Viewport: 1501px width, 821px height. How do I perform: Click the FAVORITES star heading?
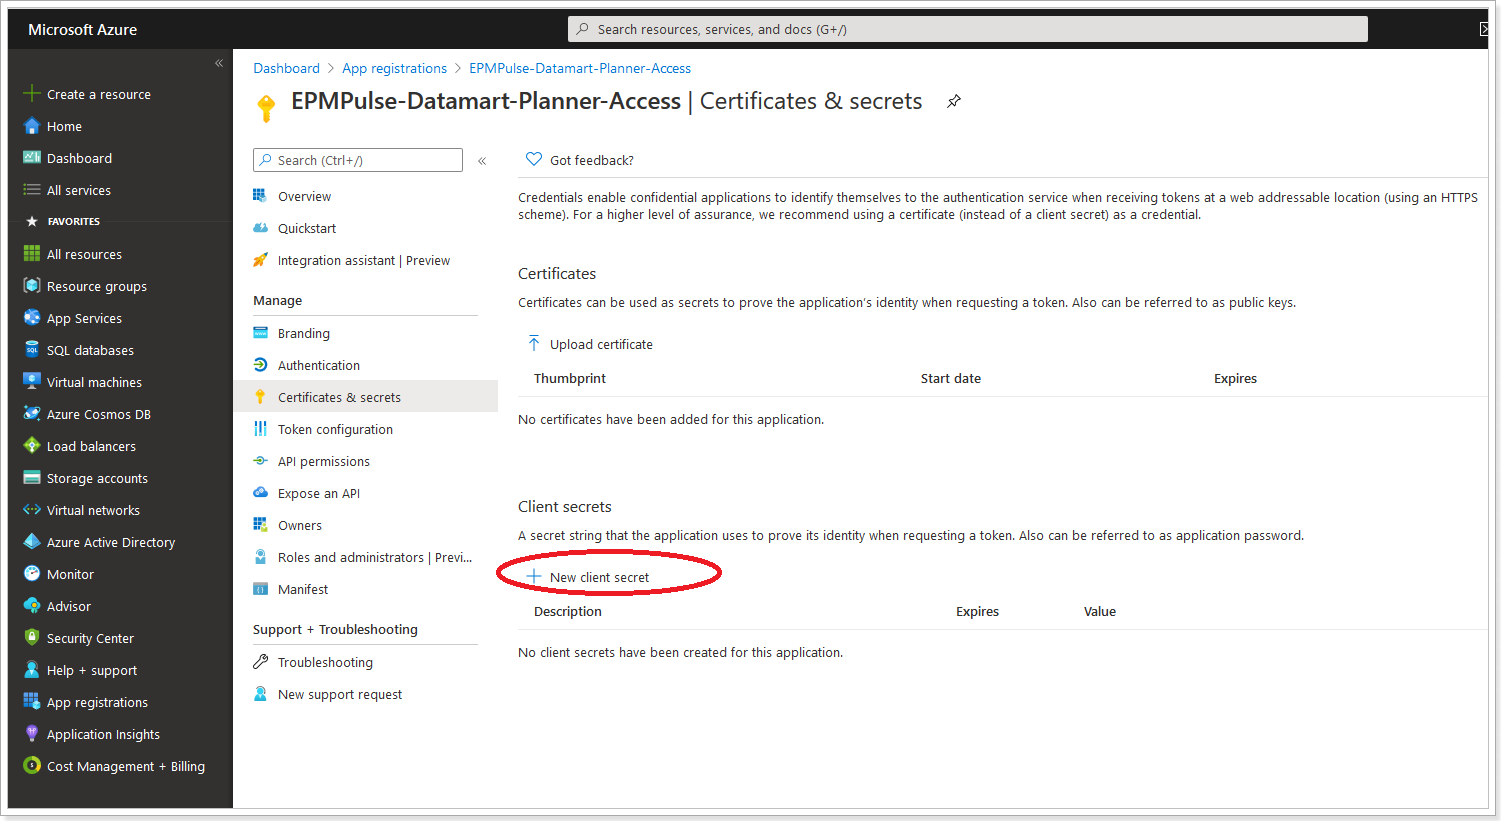[x=64, y=221]
